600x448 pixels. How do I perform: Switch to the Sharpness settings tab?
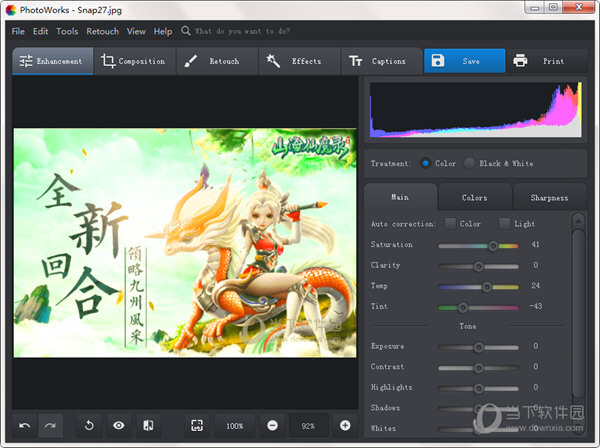point(549,198)
